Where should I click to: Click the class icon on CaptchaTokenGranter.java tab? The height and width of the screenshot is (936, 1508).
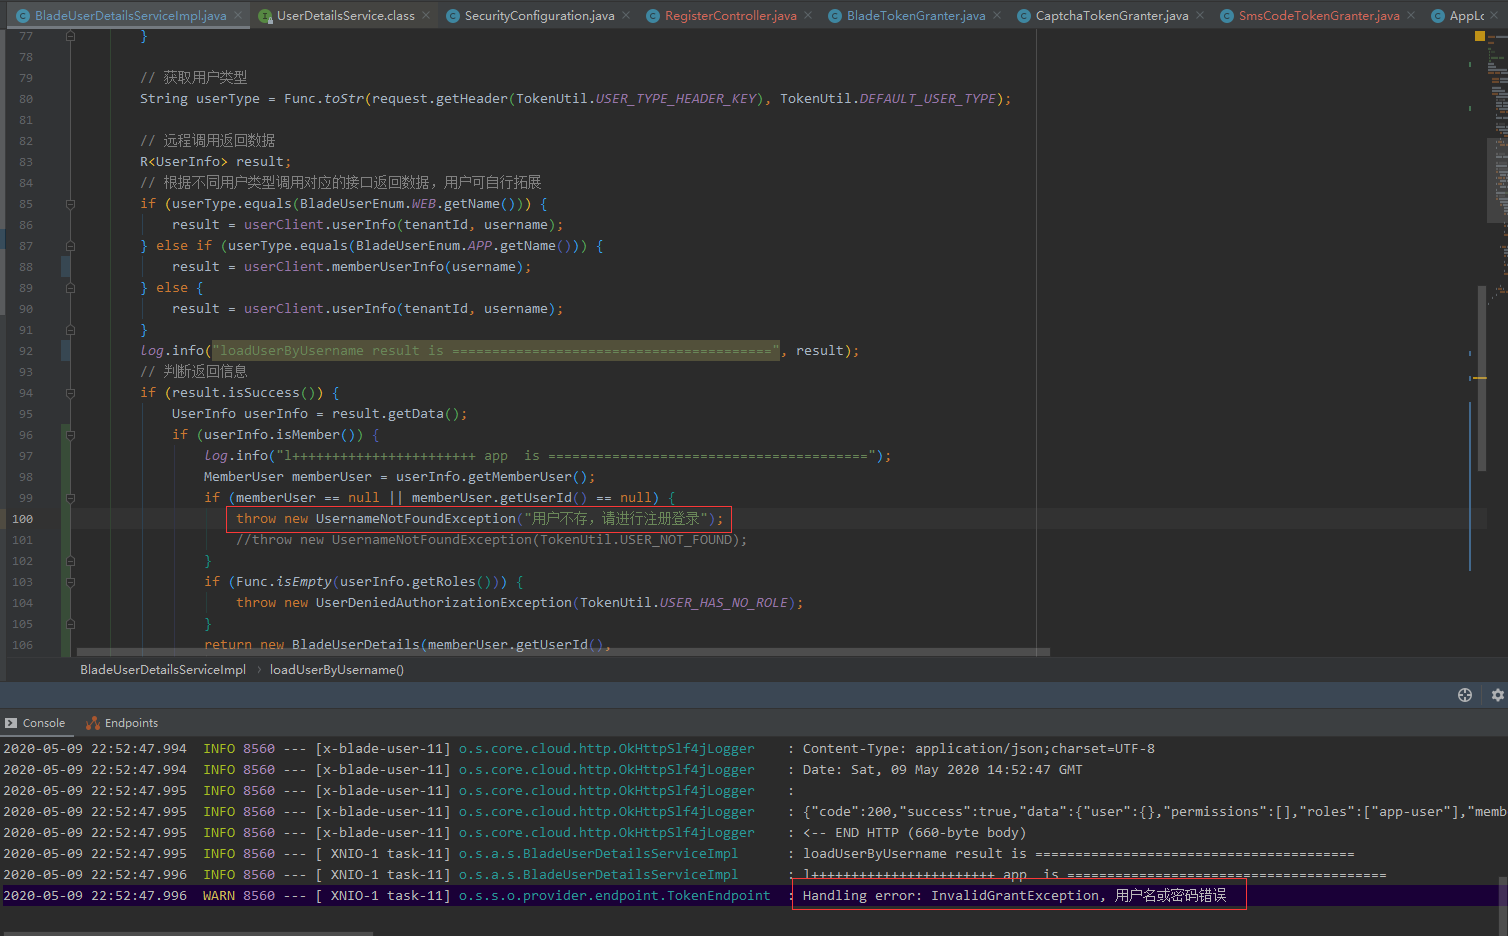coord(1024,16)
